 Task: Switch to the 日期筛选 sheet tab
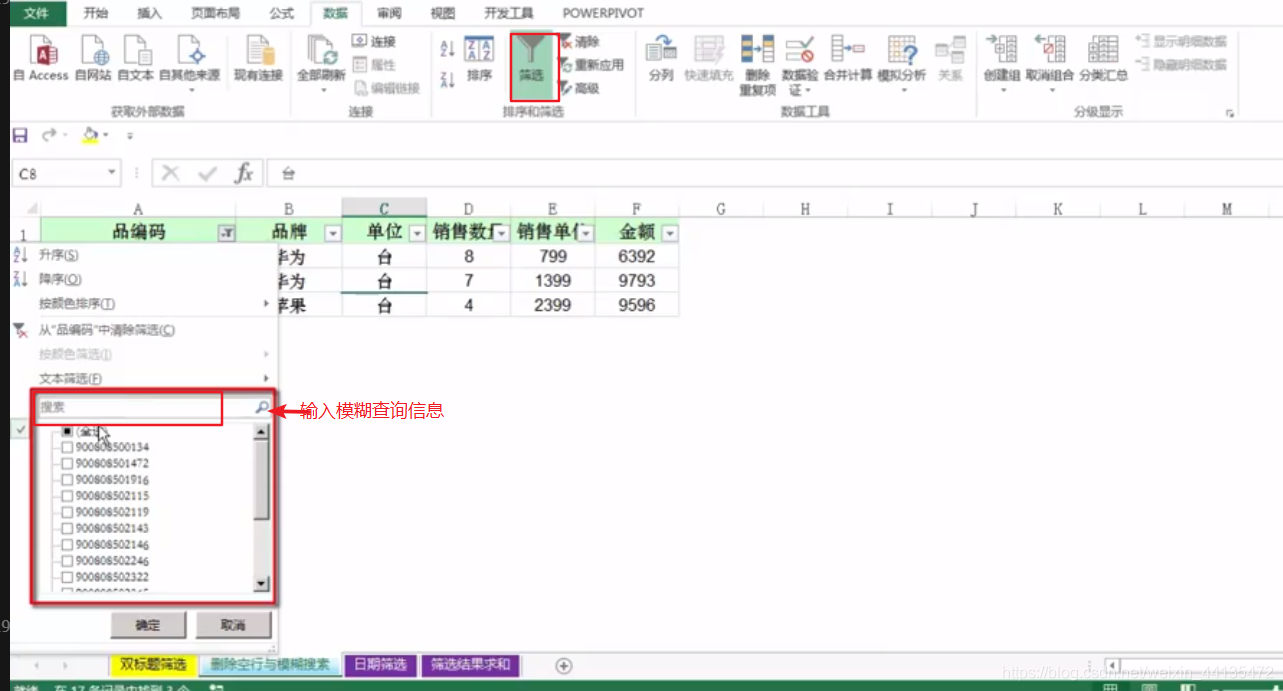tap(381, 665)
